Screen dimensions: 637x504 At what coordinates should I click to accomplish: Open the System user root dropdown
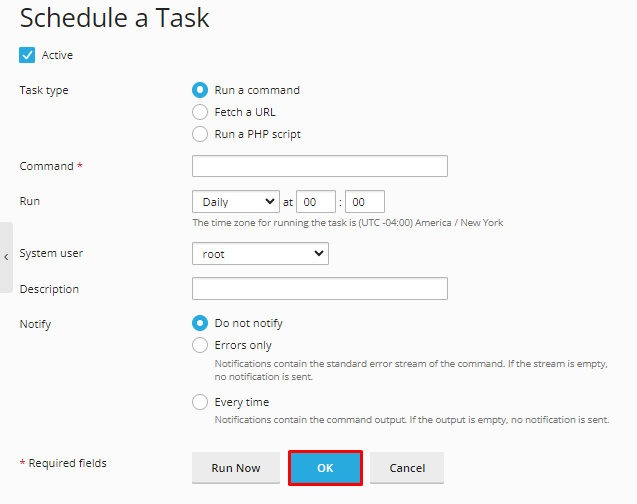[260, 254]
